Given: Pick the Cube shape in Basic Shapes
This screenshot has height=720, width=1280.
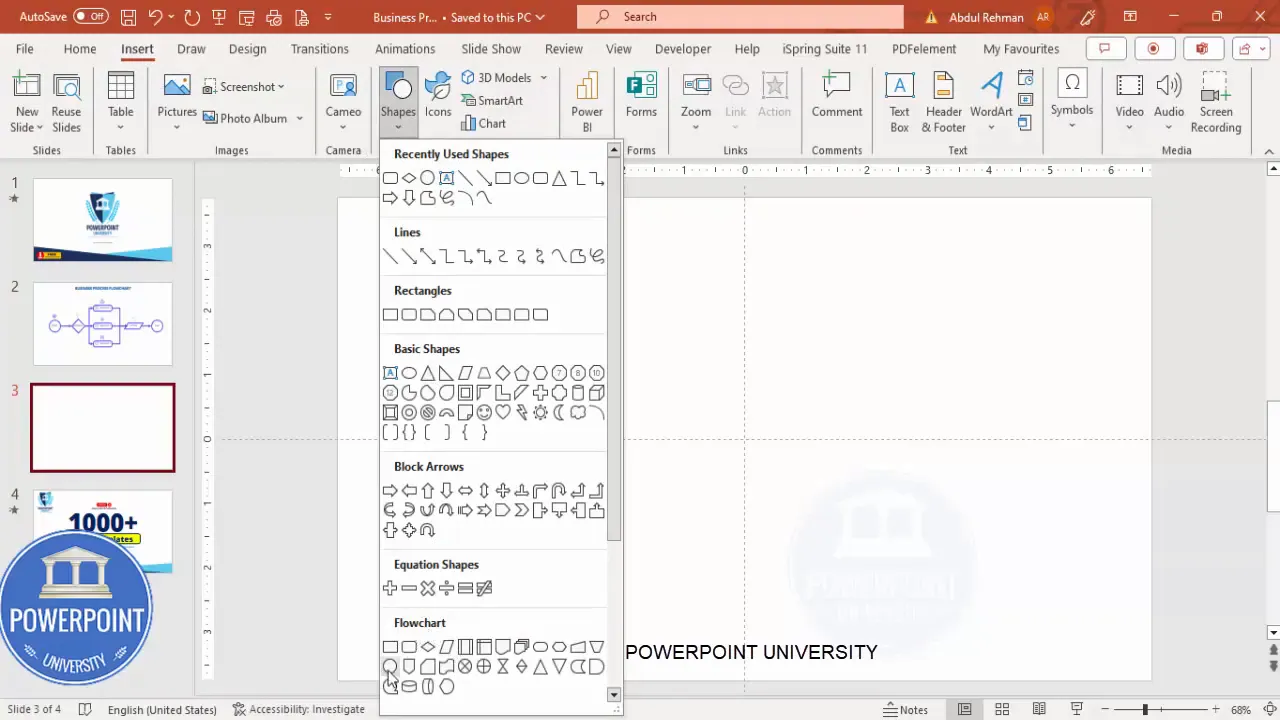Looking at the screenshot, I should tap(597, 393).
